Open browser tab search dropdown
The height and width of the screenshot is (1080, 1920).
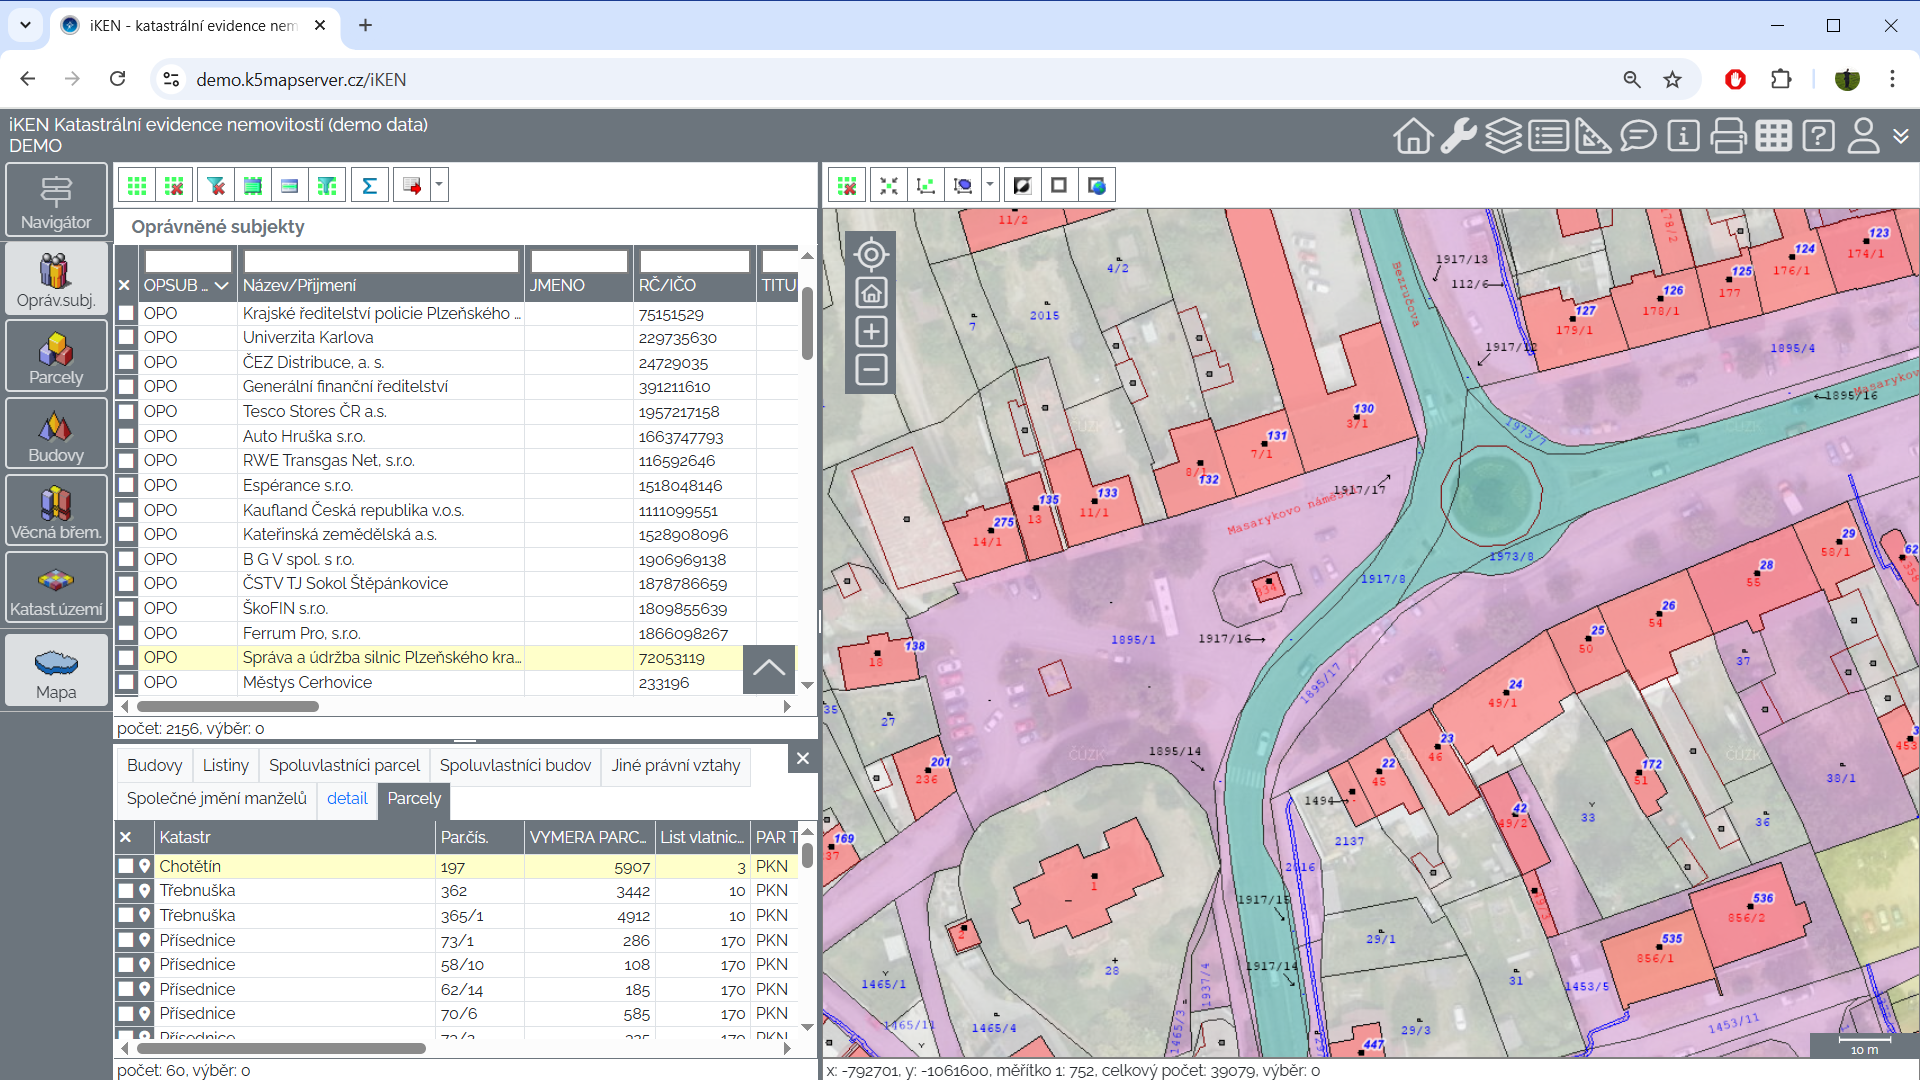click(x=25, y=25)
